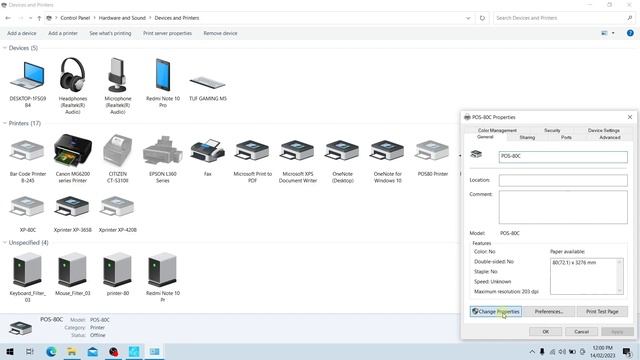Select the printer-80 unspecified device
Viewport: 640px width, 360px height.
point(118,274)
